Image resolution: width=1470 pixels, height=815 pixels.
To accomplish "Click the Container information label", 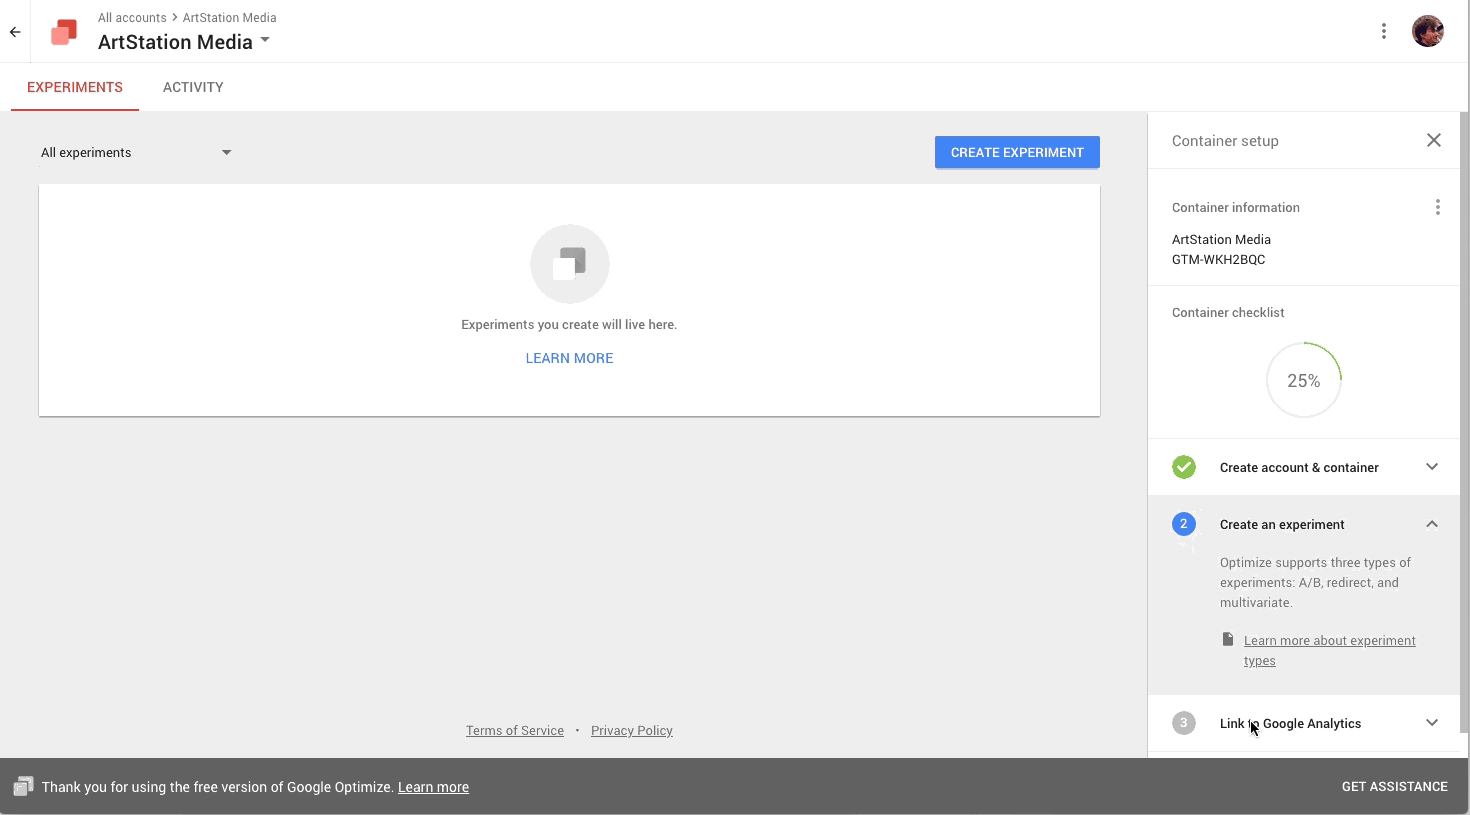I will click(x=1236, y=208).
